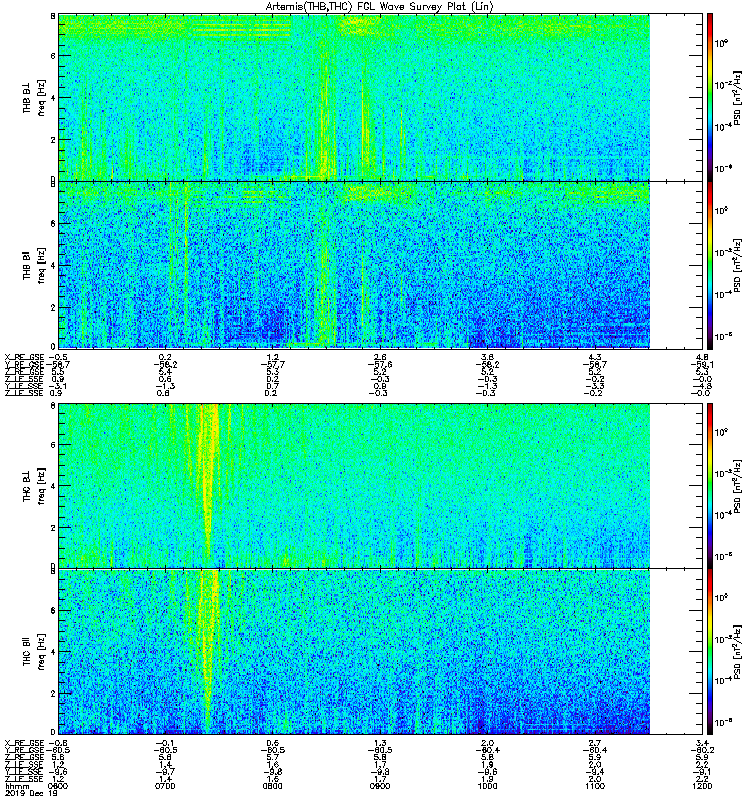Click the 4 Hz tick label on THB B∥ panel
750x800 pixels.
(x=53, y=265)
